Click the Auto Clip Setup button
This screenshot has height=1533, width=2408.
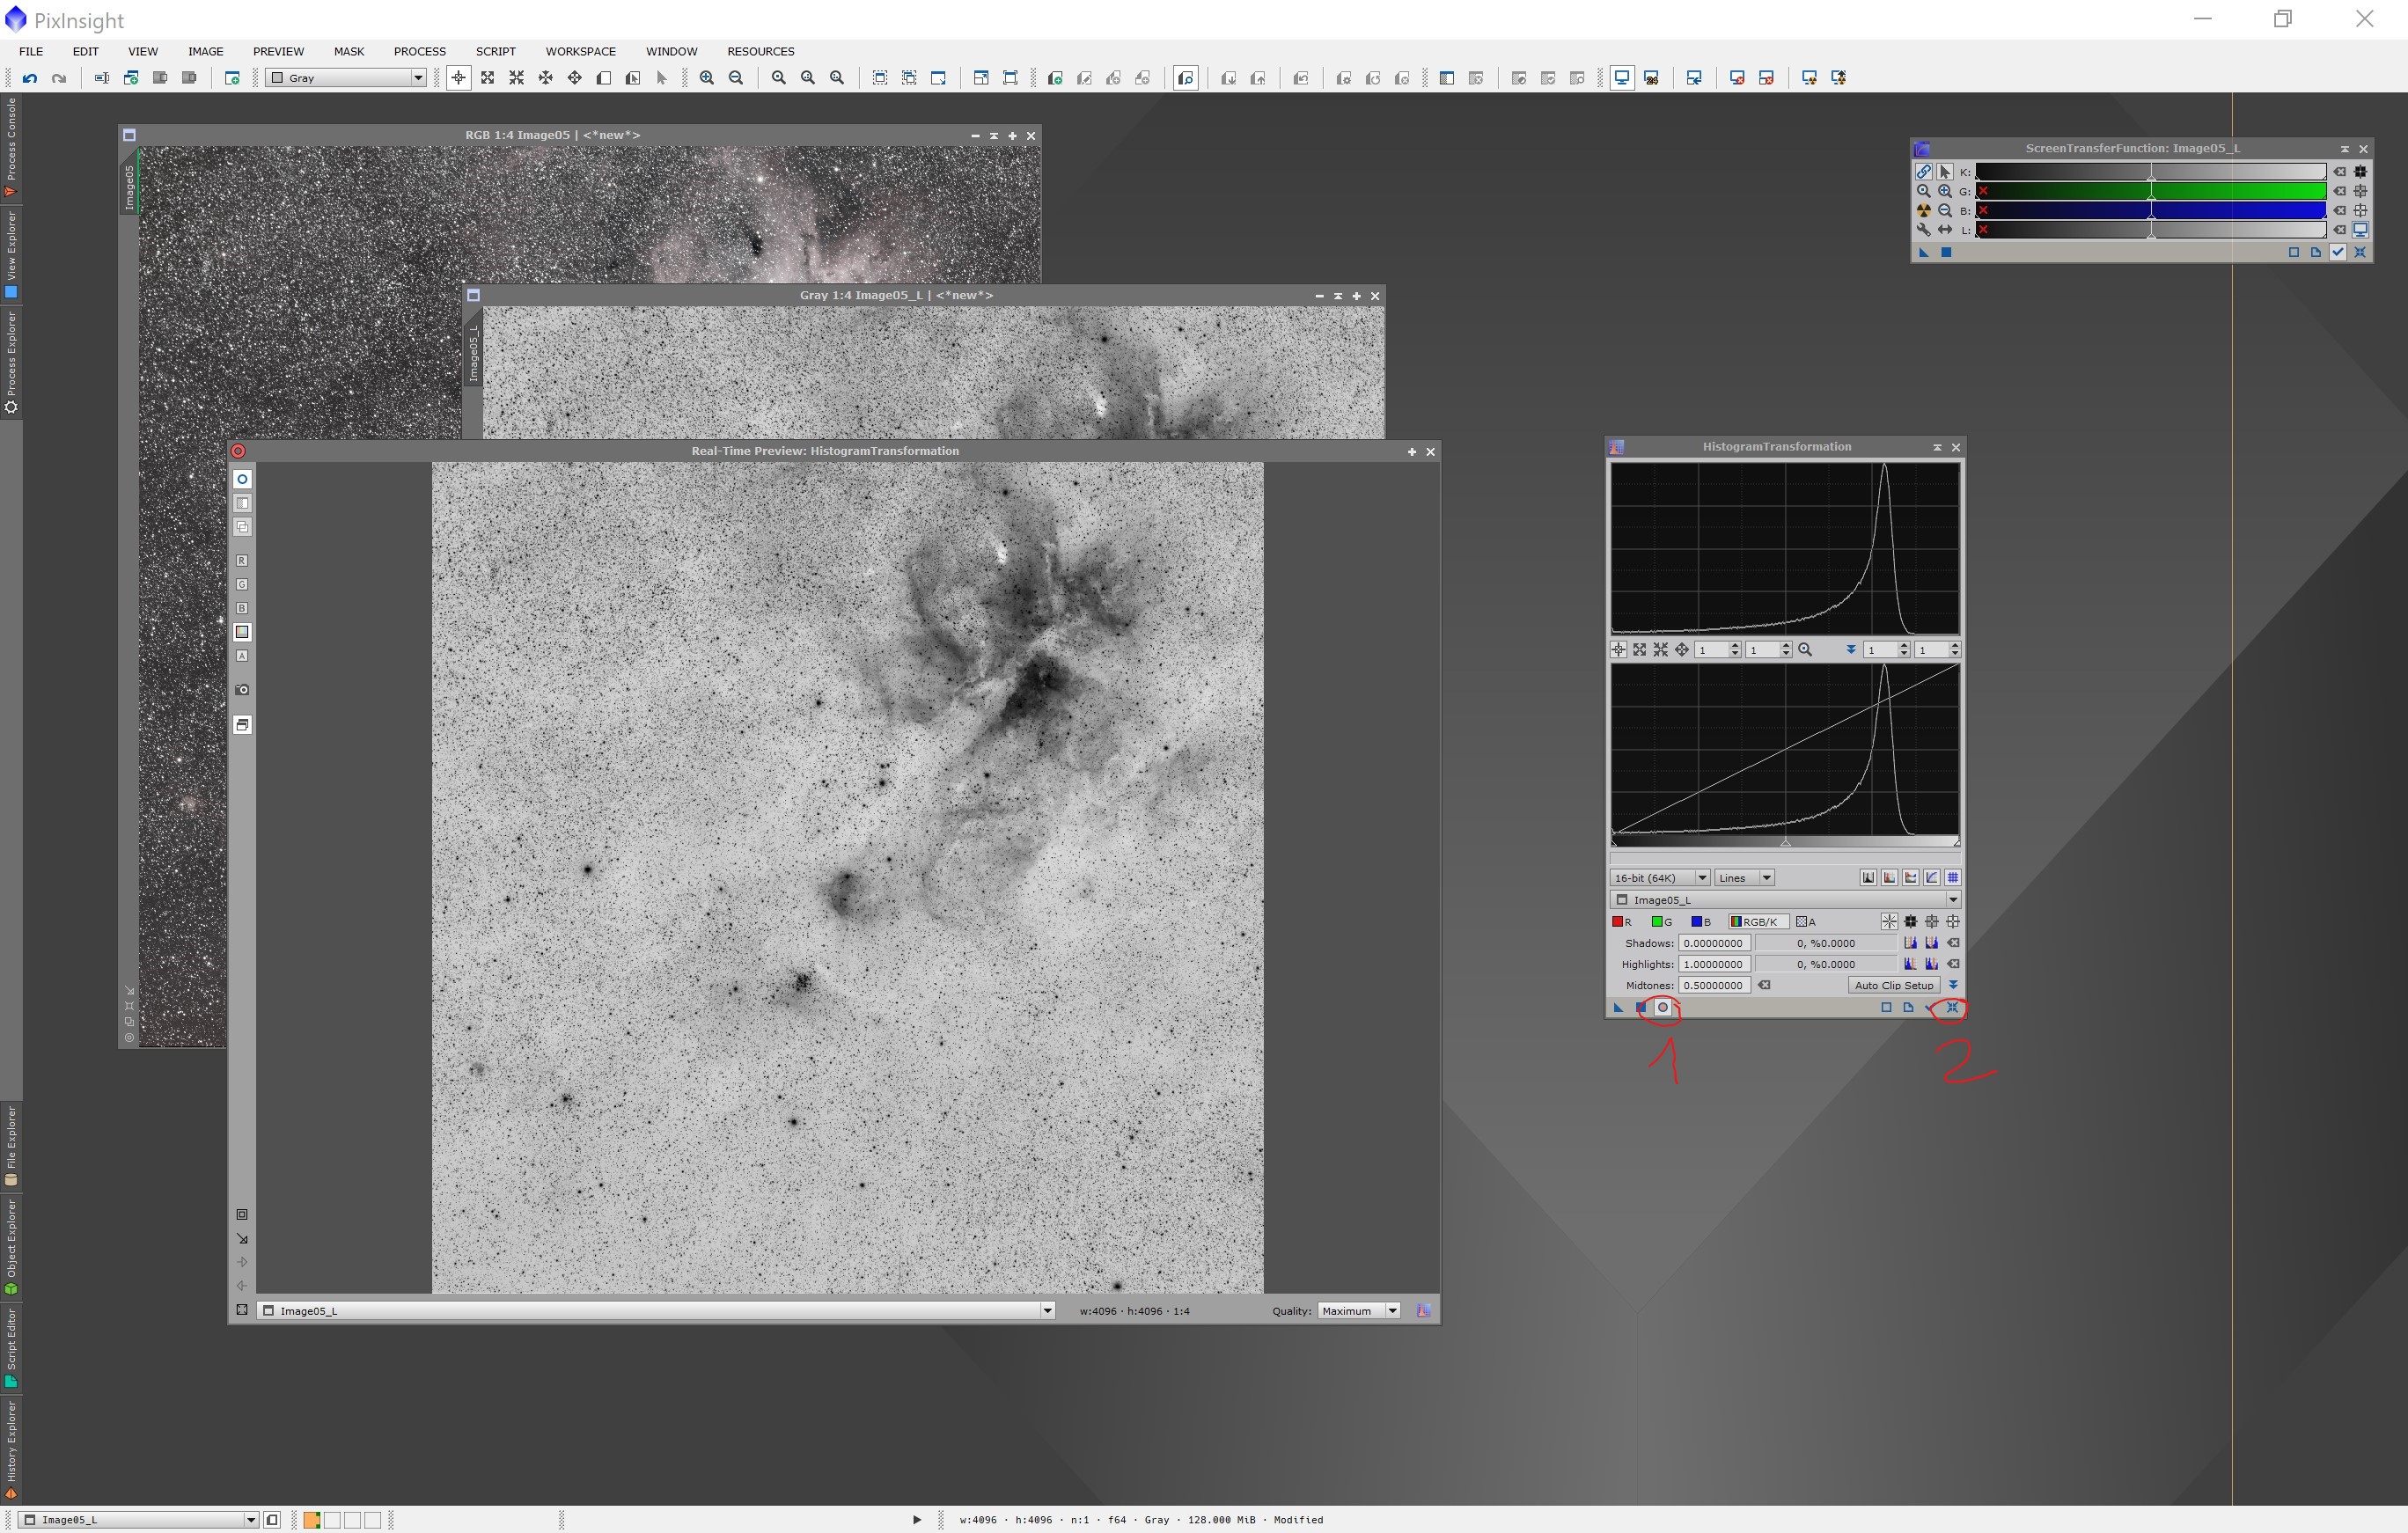(x=1894, y=985)
